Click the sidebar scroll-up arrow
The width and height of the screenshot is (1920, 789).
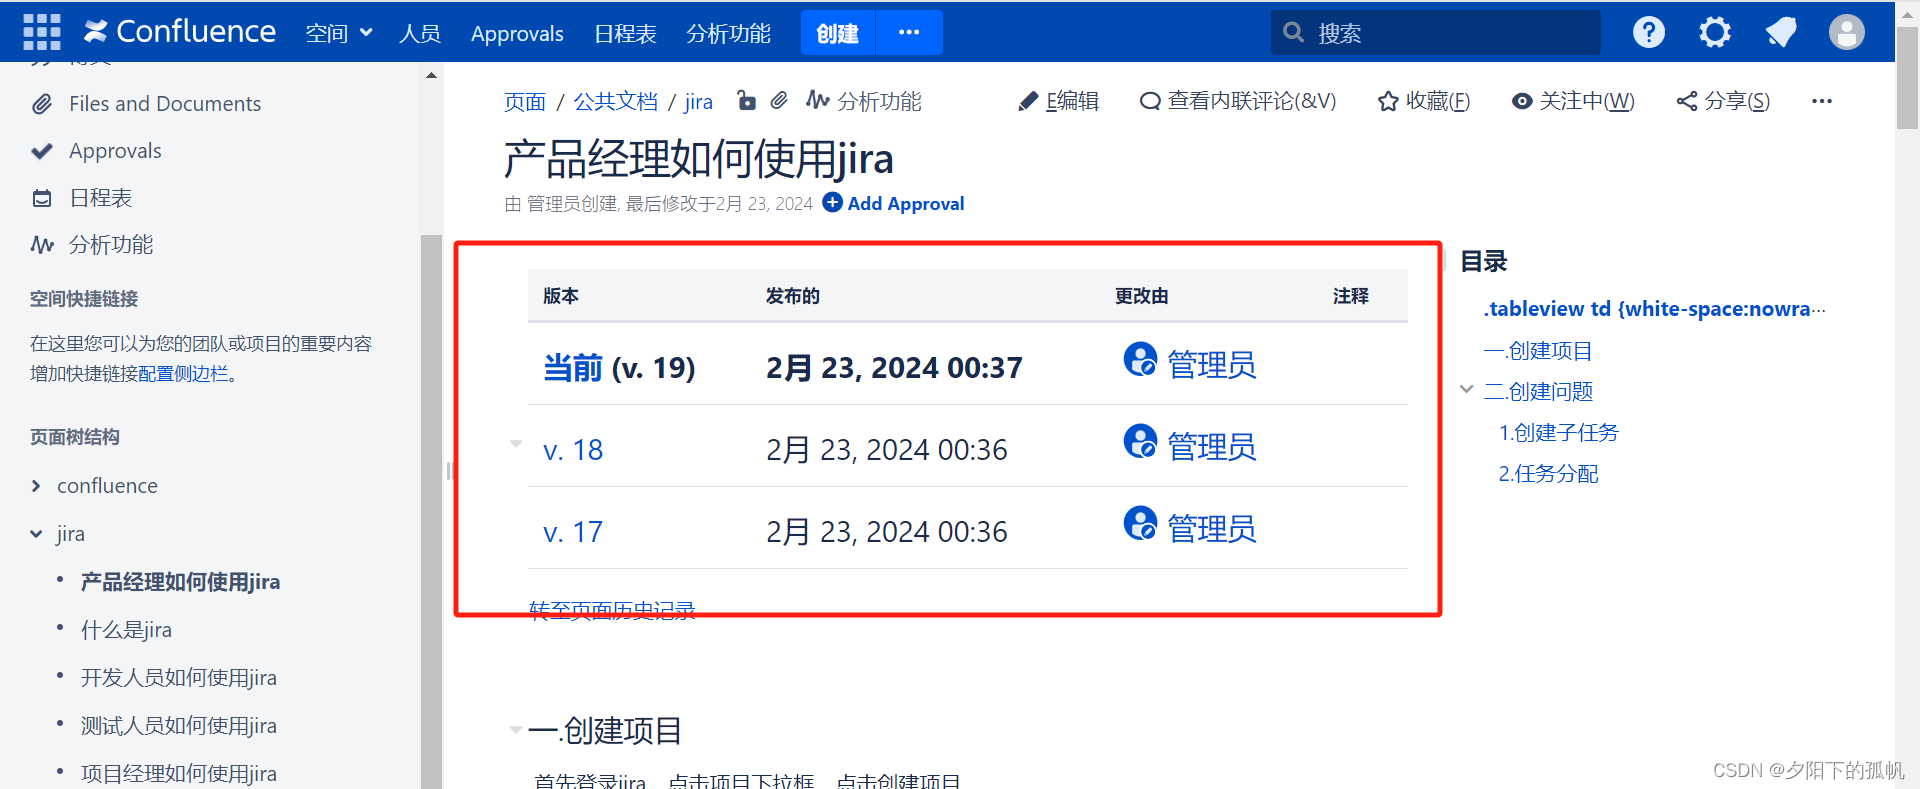(431, 75)
